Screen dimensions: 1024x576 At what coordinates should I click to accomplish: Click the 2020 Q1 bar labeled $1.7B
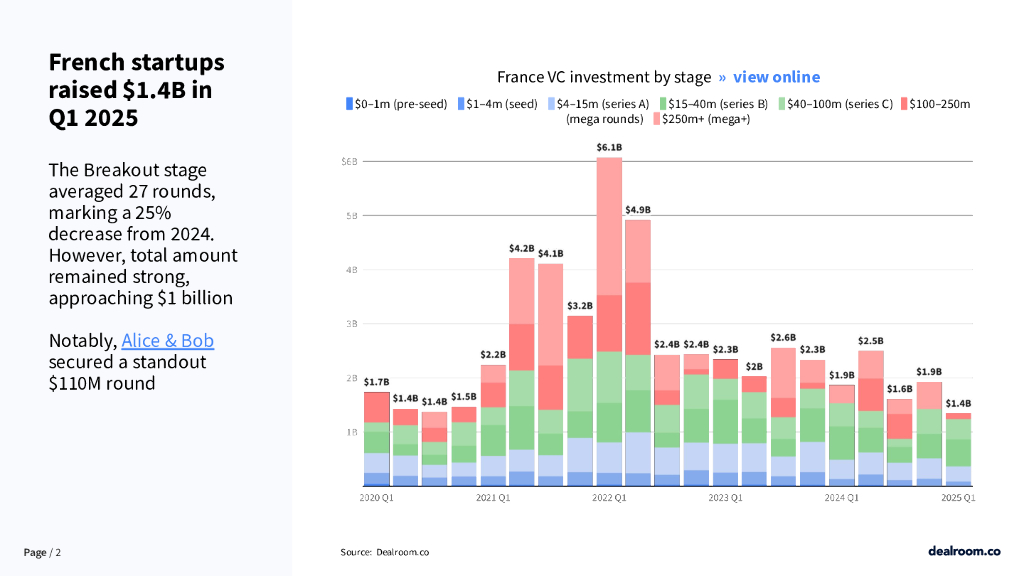tap(376, 438)
